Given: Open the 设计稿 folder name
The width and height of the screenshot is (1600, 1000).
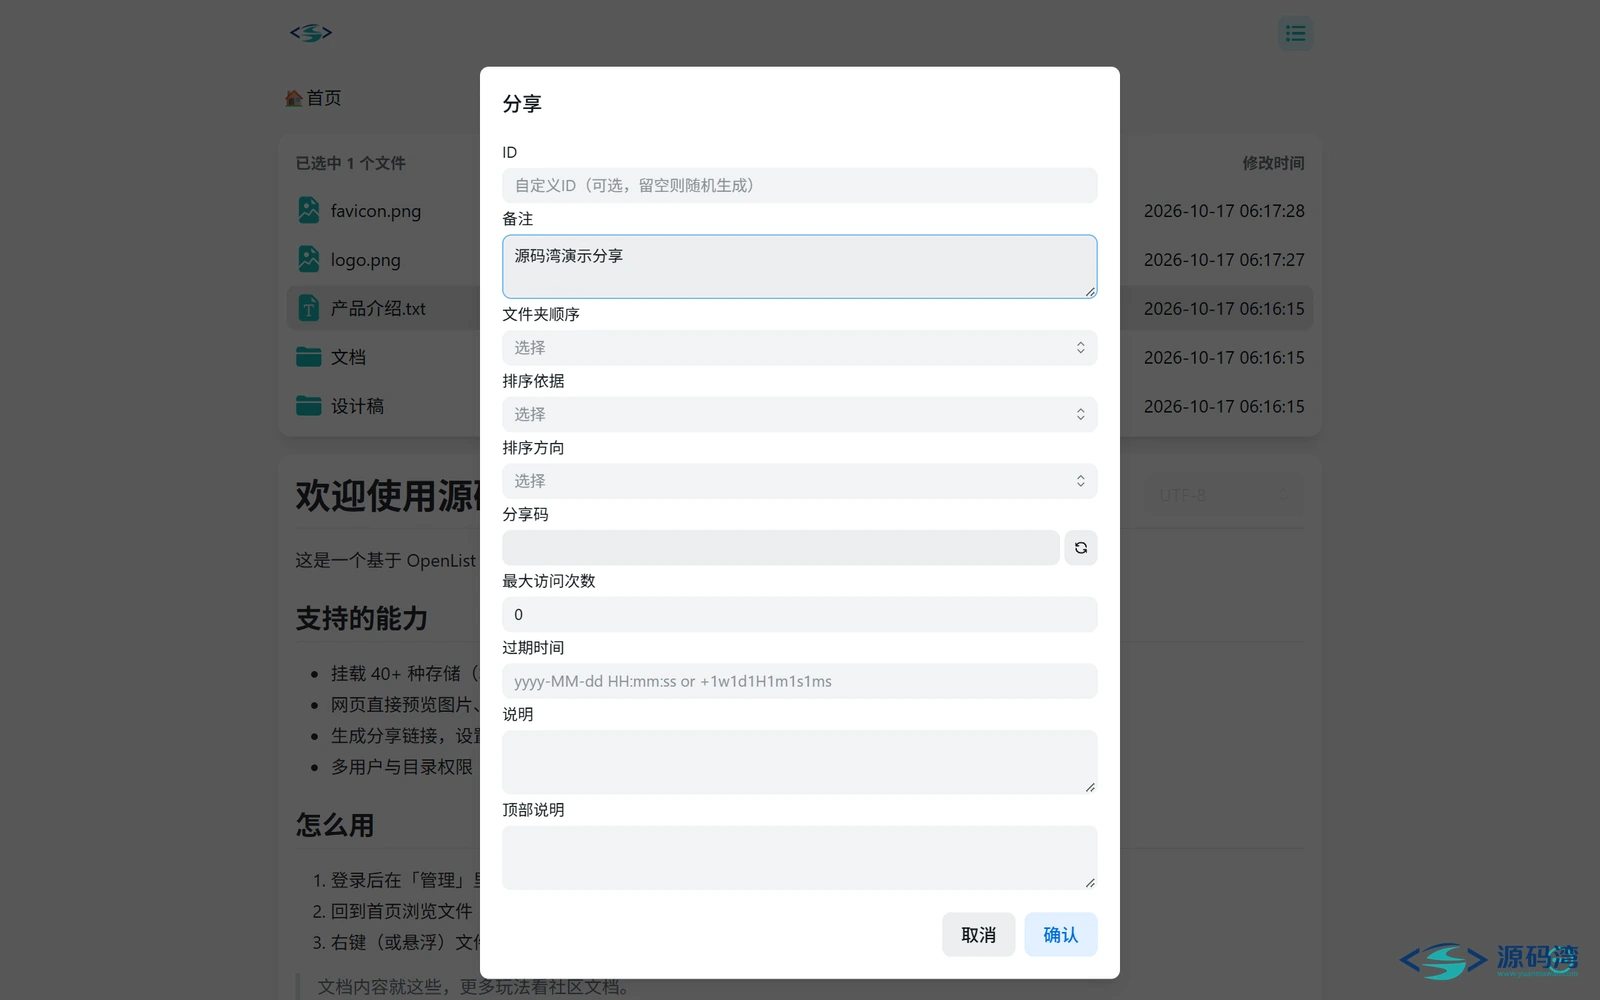Looking at the screenshot, I should [x=357, y=406].
